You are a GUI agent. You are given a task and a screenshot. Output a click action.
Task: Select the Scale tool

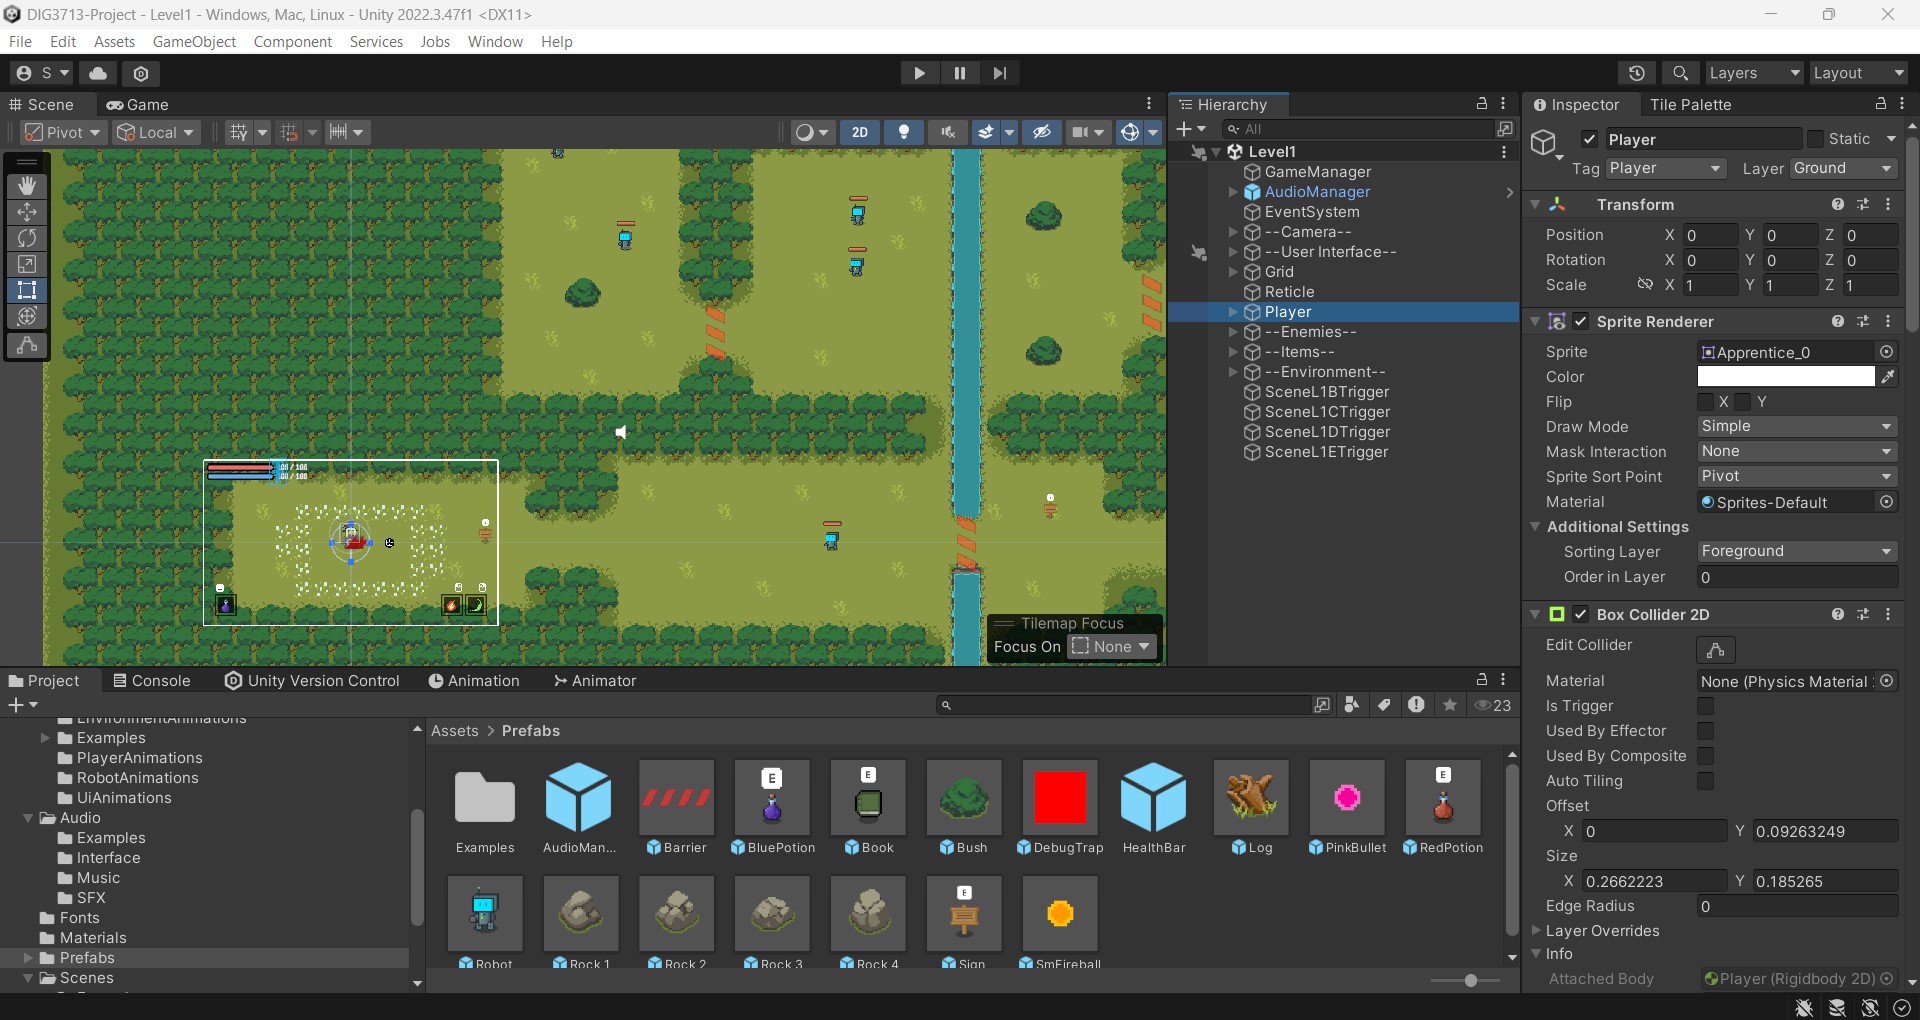(x=27, y=264)
